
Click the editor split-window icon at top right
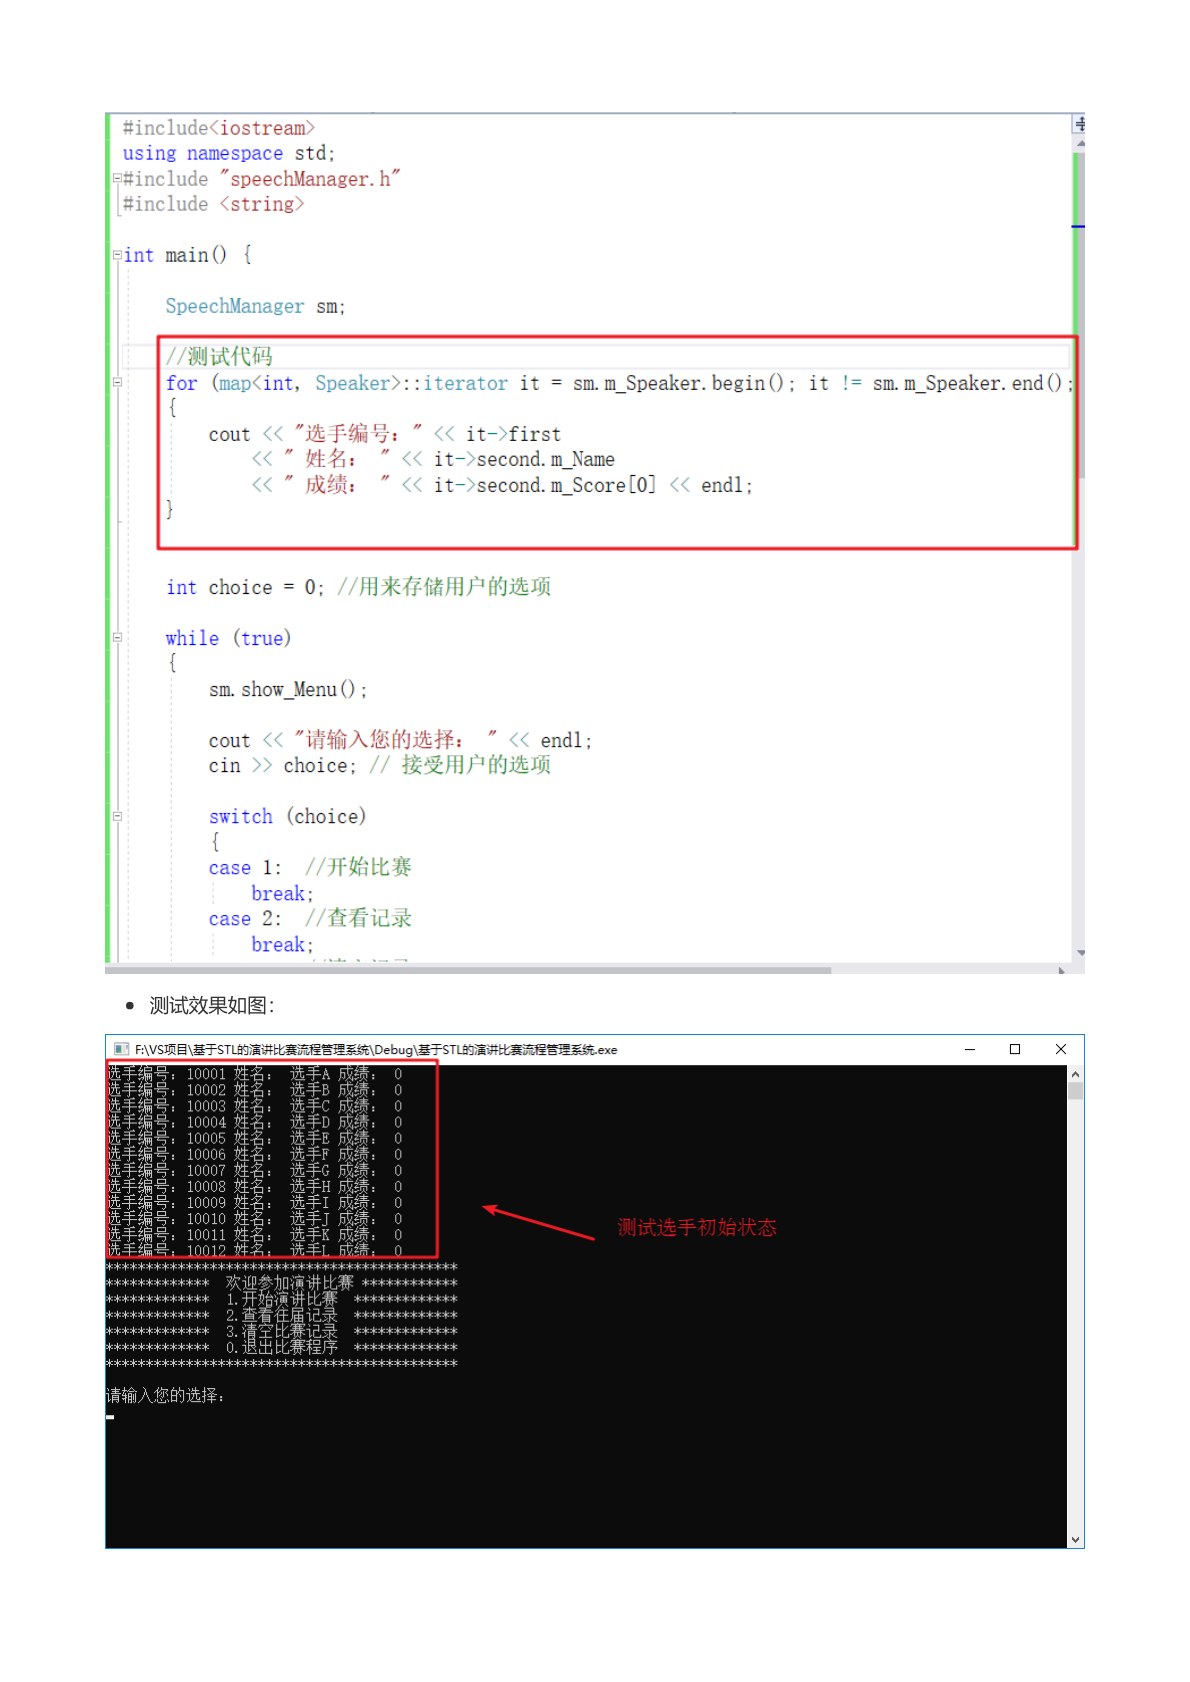coord(1079,124)
